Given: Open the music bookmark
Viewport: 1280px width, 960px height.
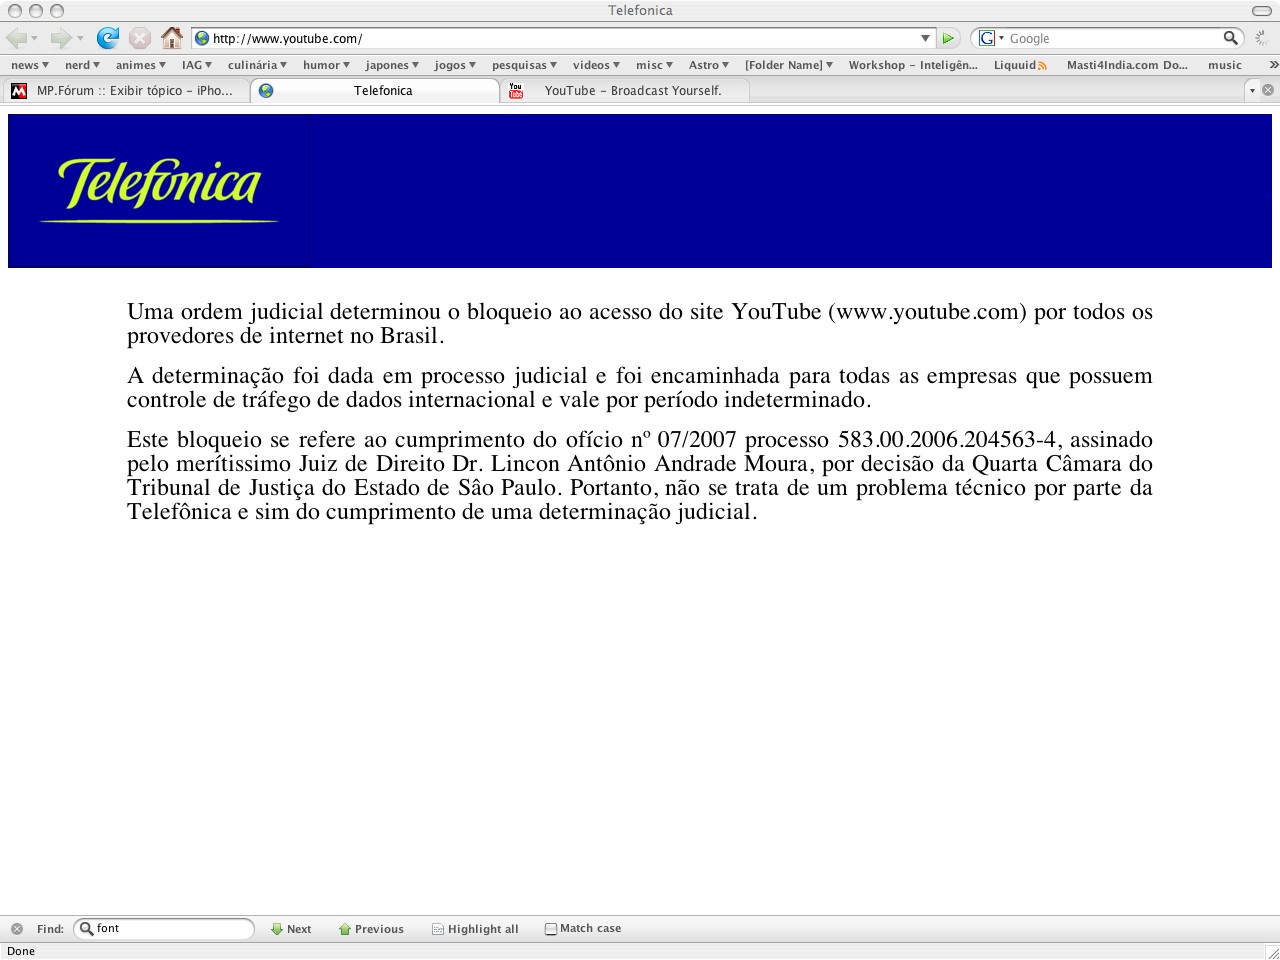Looking at the screenshot, I should coord(1225,65).
